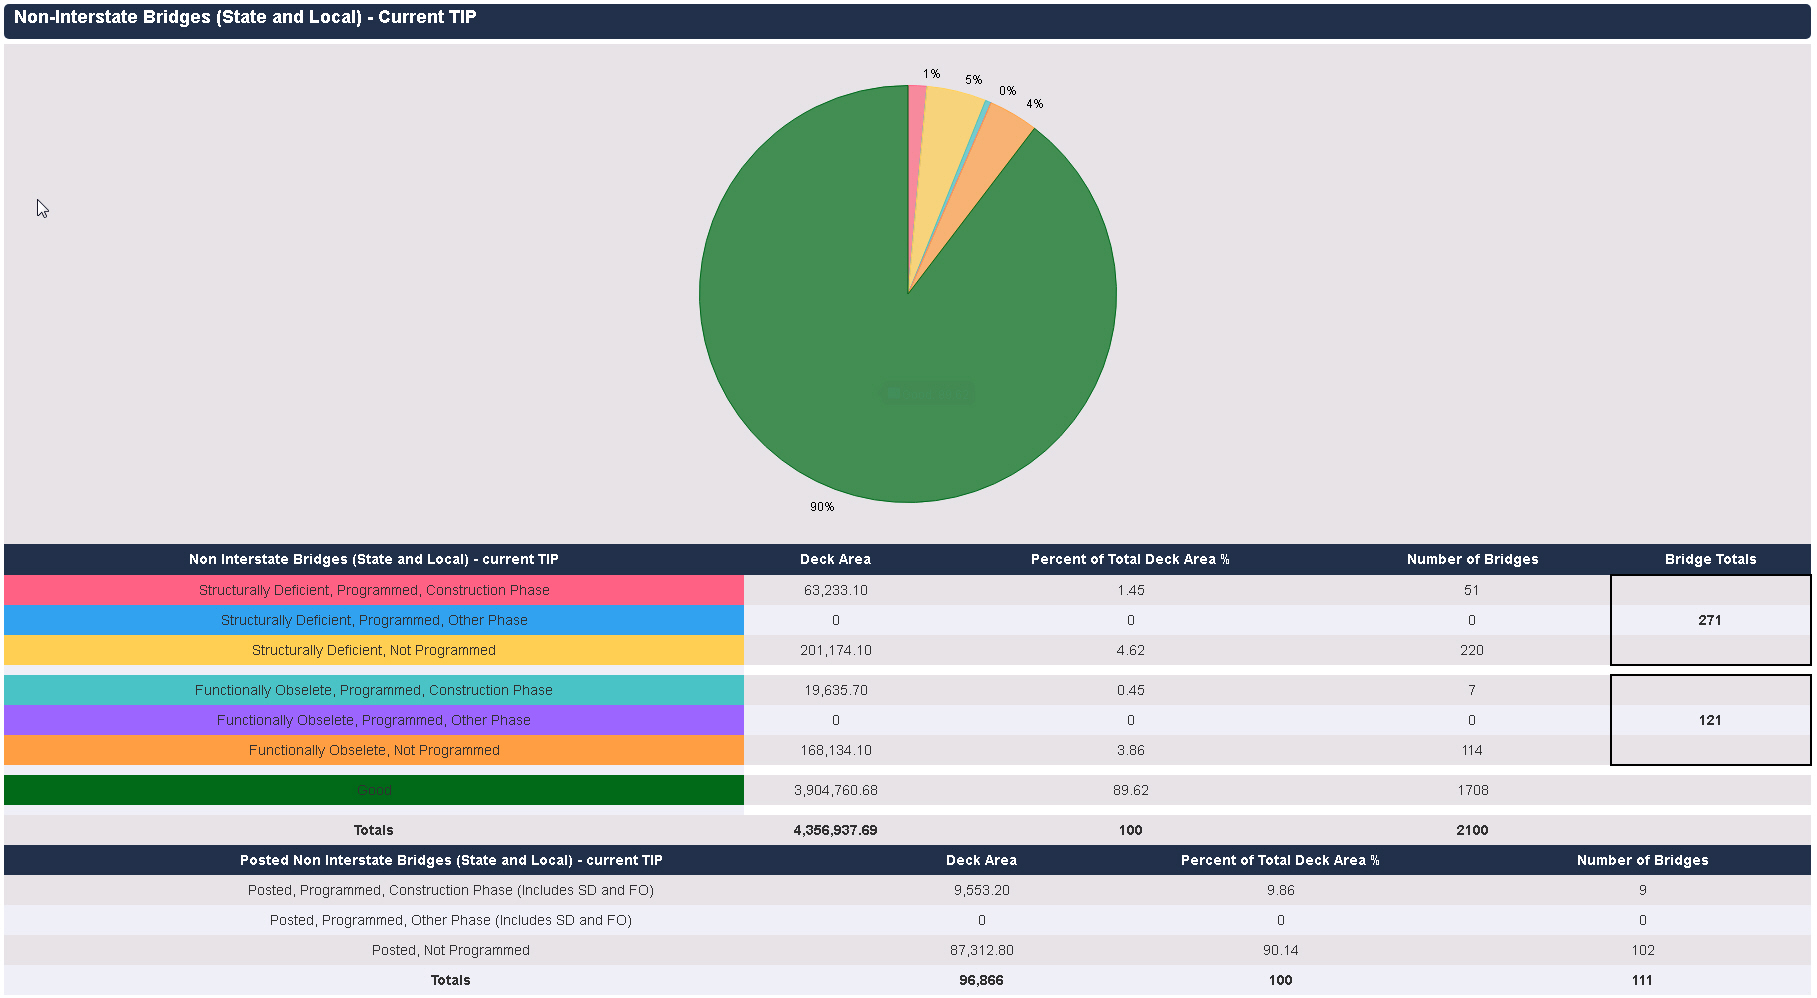
Task: Click pink Structurally Deficient Construction Phase row label
Action: click(374, 590)
